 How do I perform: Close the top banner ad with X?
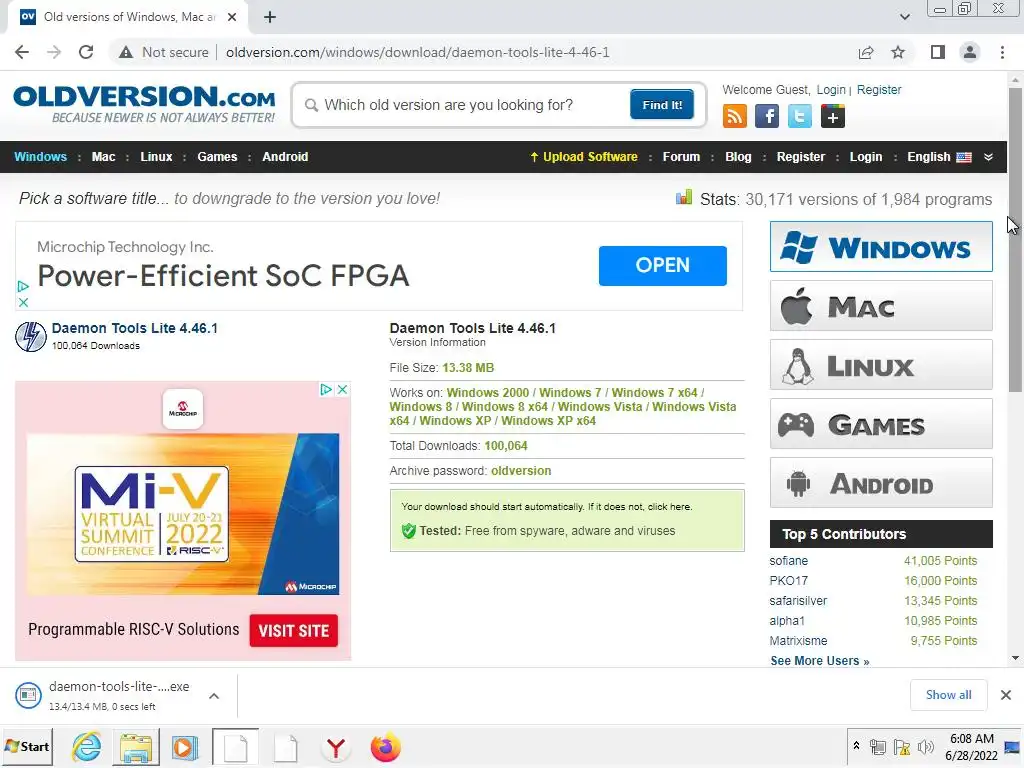tap(23, 302)
